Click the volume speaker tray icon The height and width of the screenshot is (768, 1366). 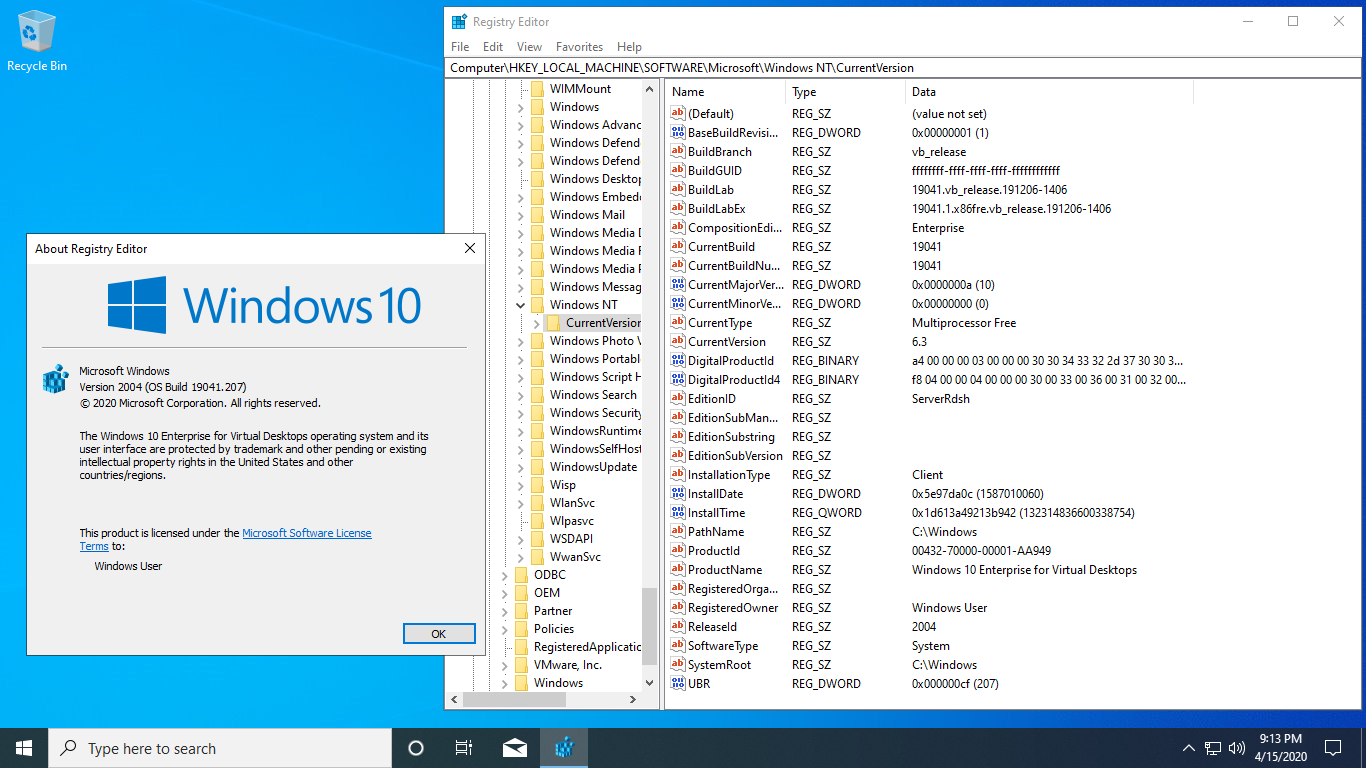coord(1237,748)
